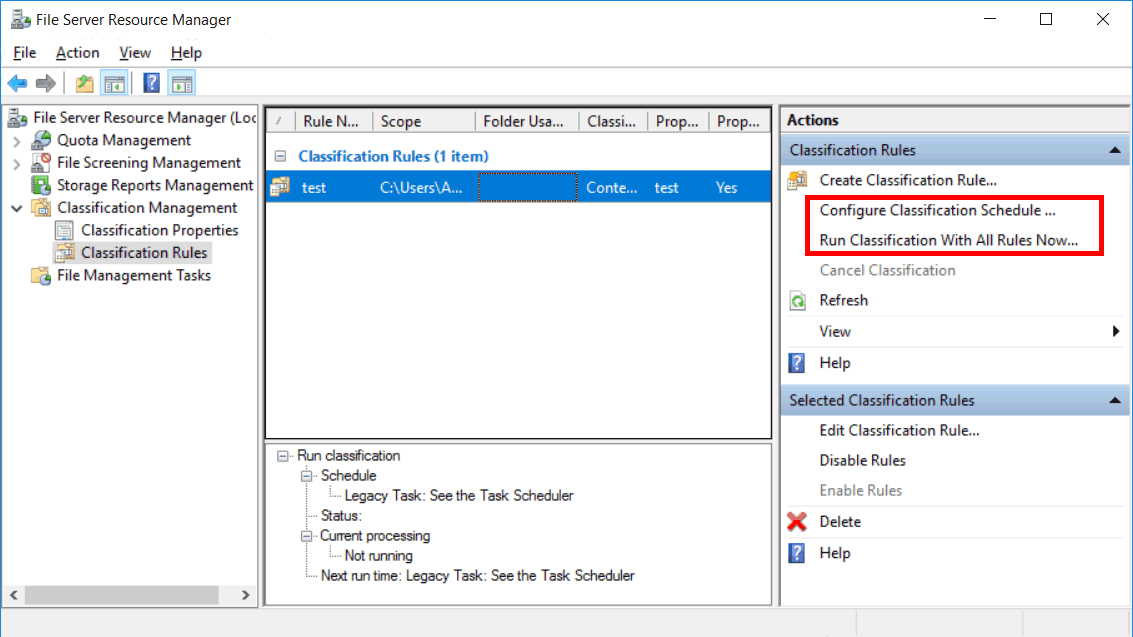
Task: Click the test rule row icon
Action: tap(280, 187)
